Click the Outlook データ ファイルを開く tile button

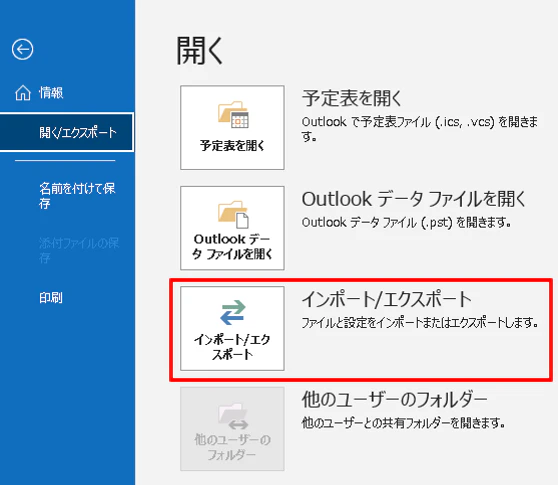tap(232, 228)
